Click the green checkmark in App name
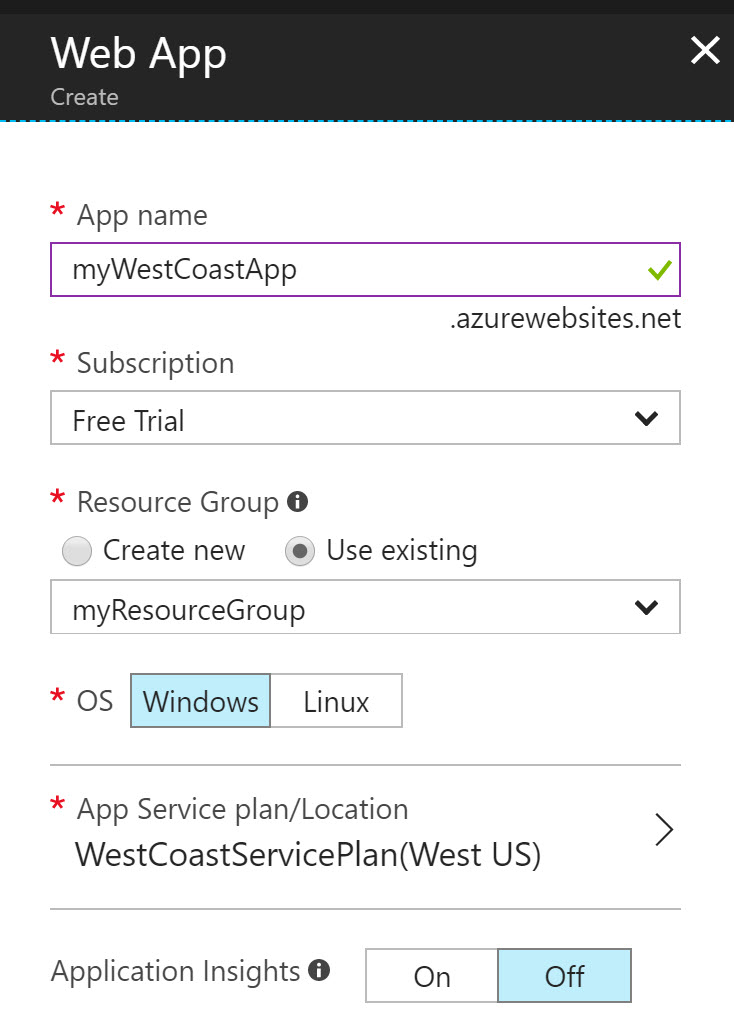The height and width of the screenshot is (1025, 734). pyautogui.click(x=659, y=269)
